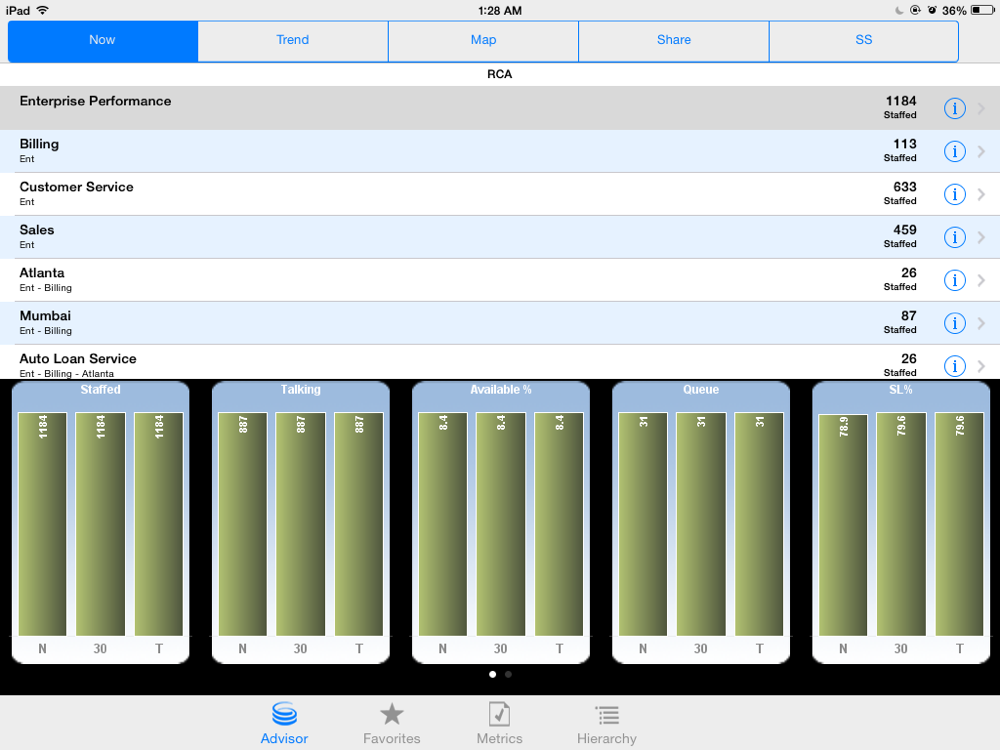1000x750 pixels.
Task: Tap the 633 Staffed value
Action: (x=904, y=187)
